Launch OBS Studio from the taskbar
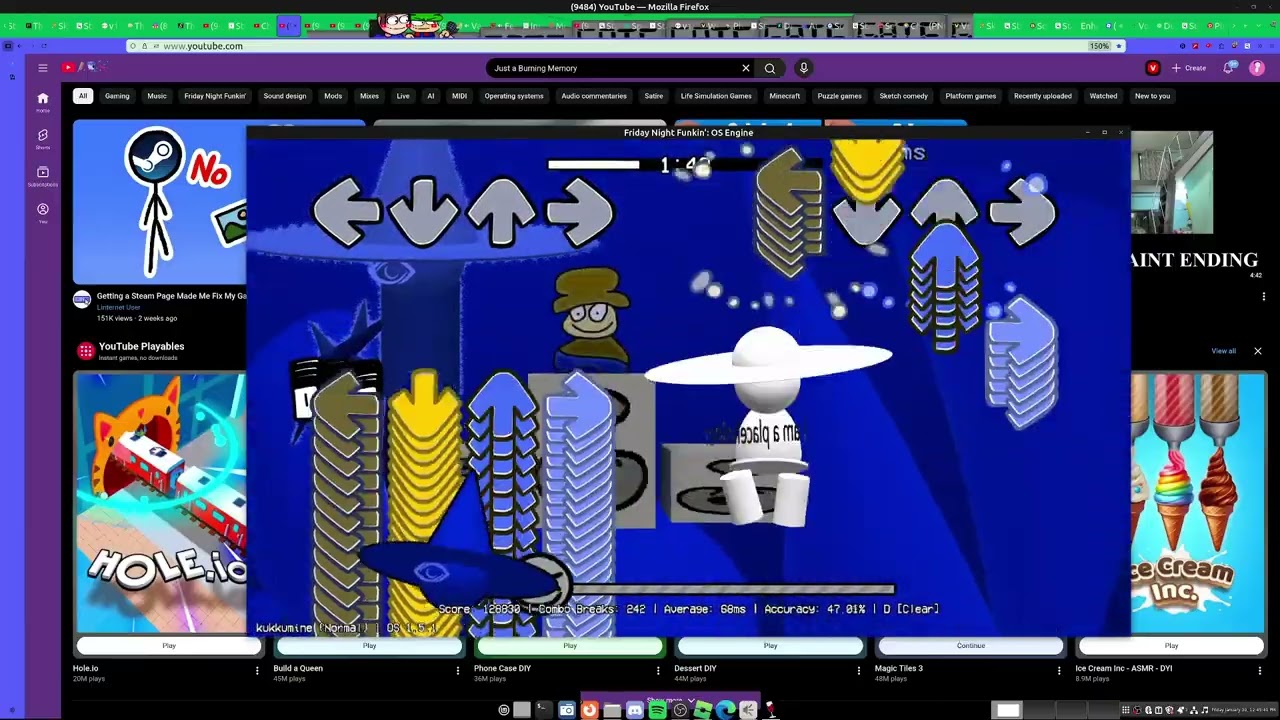 point(680,710)
